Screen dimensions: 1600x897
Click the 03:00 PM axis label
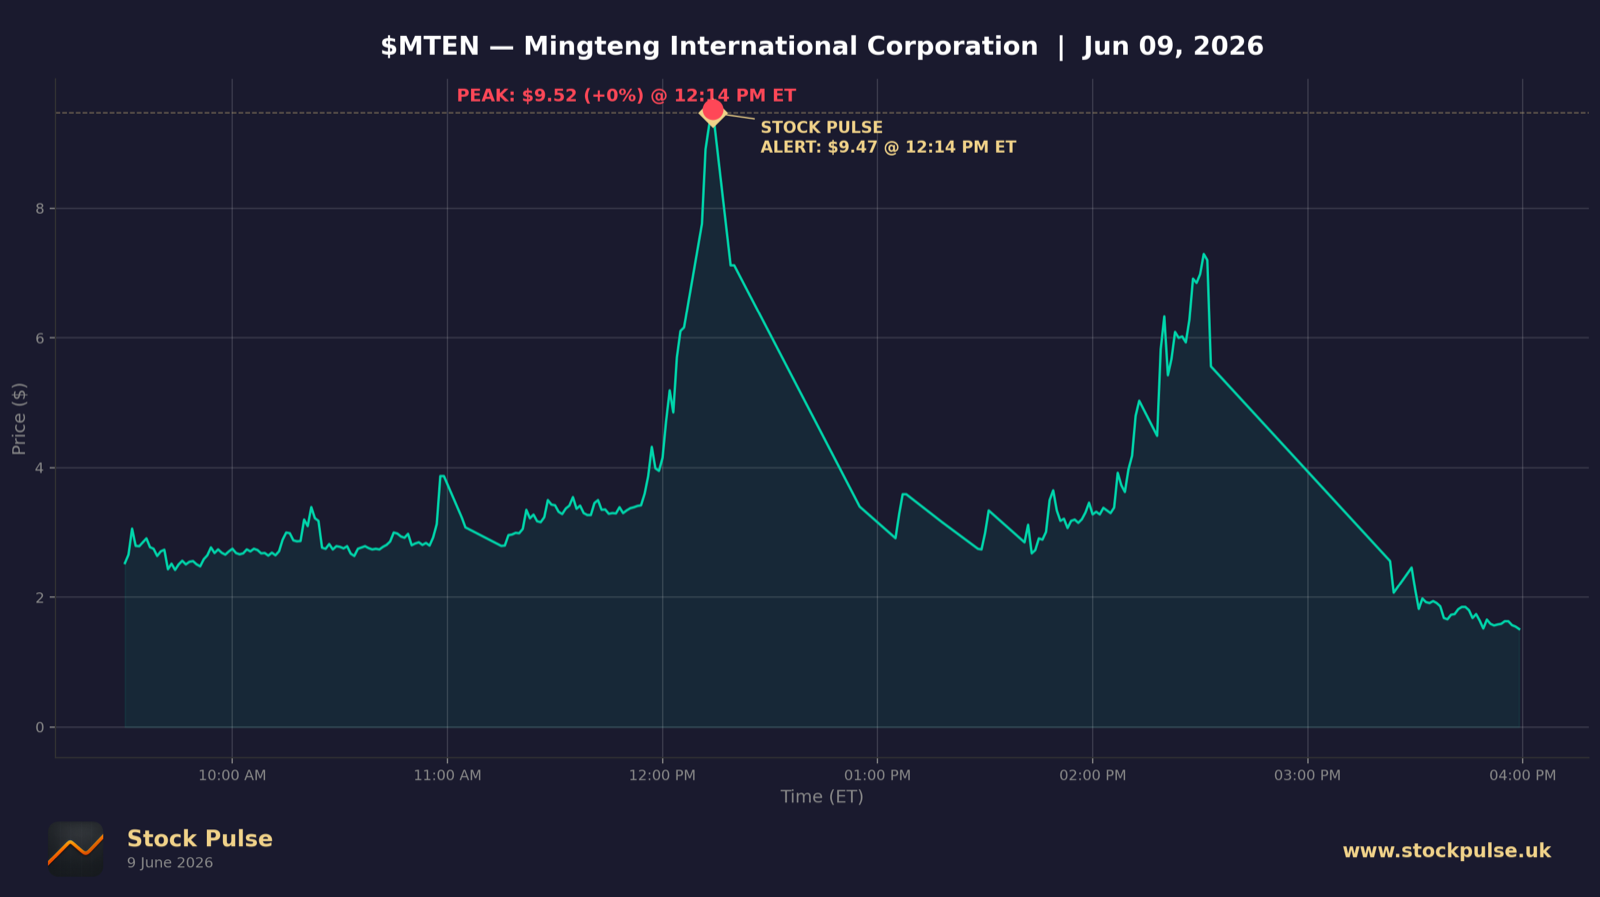(x=1307, y=775)
